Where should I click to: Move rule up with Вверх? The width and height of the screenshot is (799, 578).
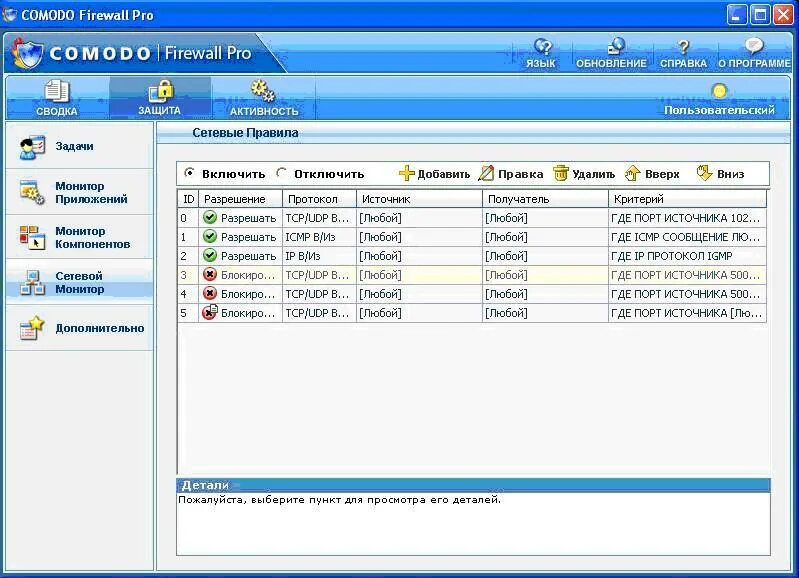(652, 174)
